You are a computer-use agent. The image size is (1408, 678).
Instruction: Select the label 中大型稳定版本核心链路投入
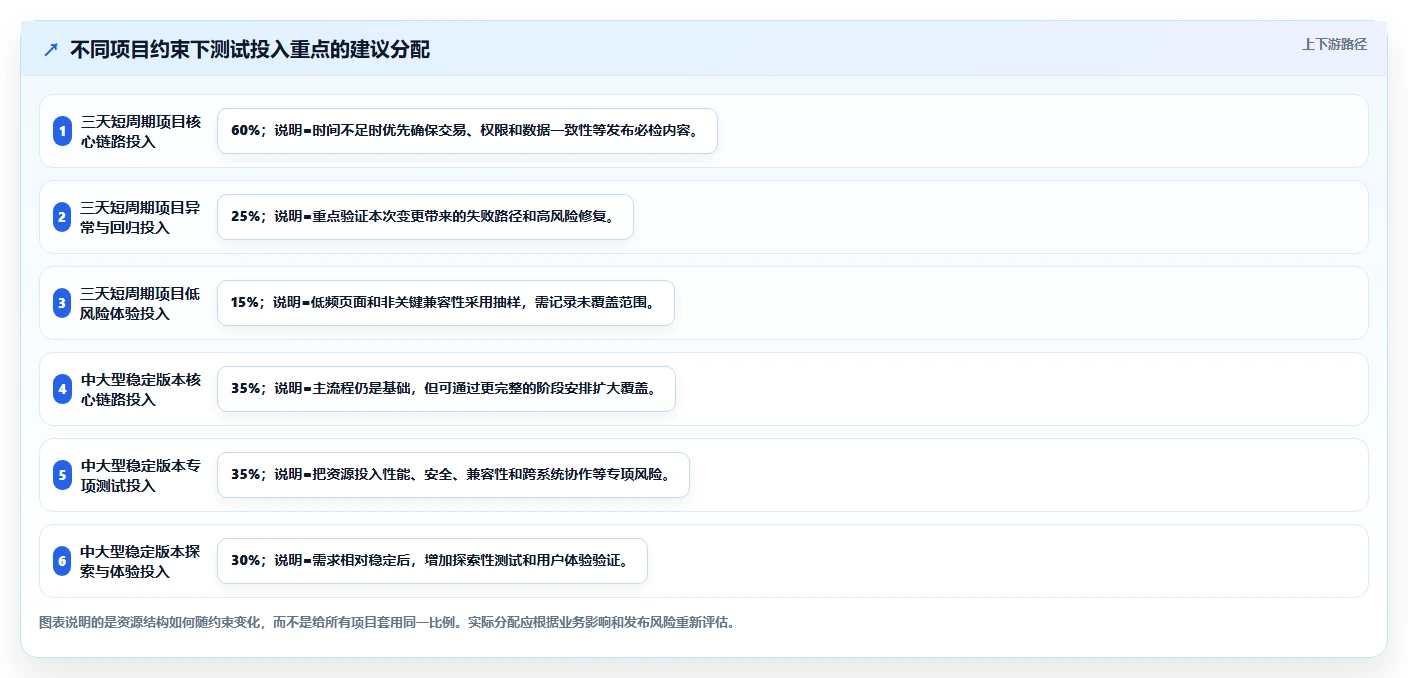tap(141, 389)
